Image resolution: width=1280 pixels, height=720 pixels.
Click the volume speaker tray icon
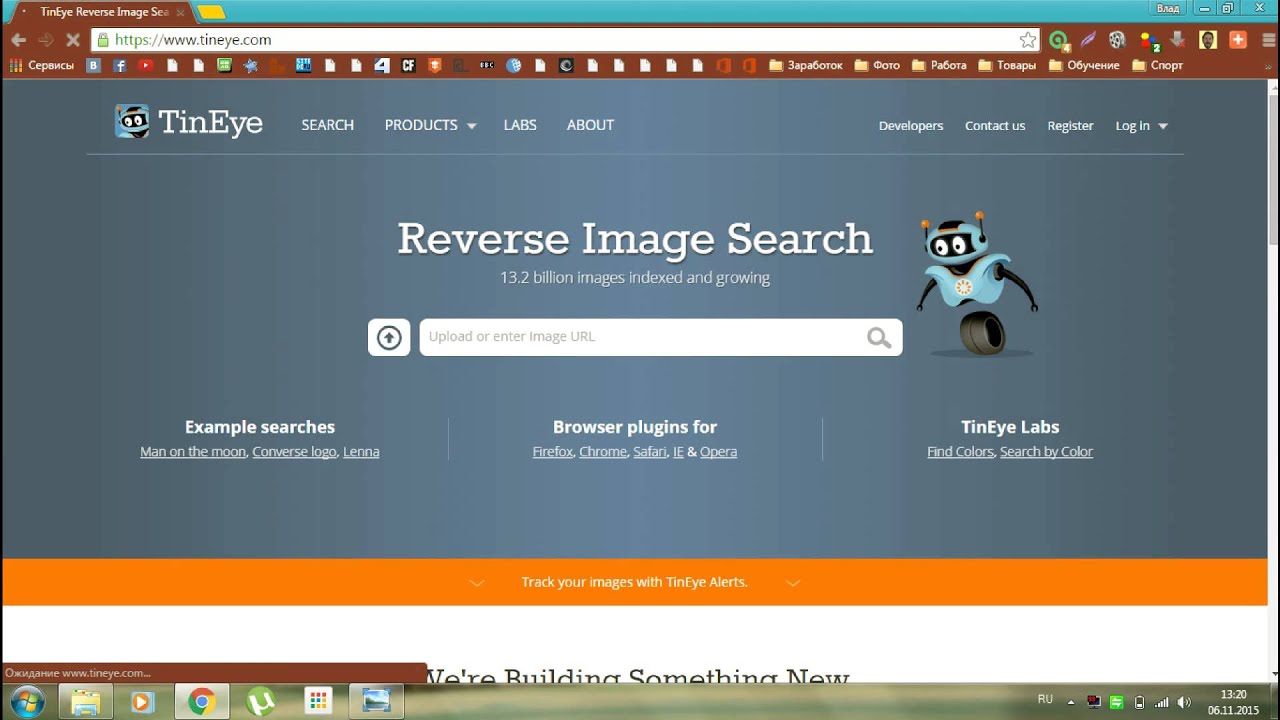pyautogui.click(x=1185, y=702)
